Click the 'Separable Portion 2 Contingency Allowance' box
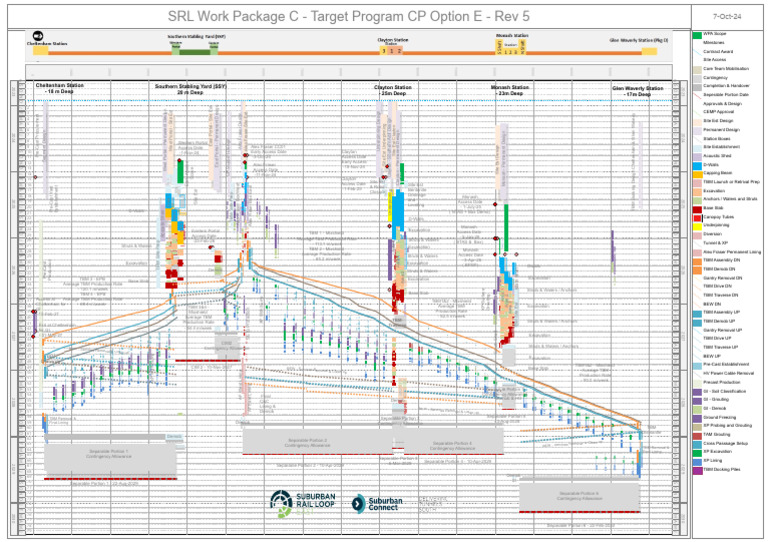 tap(317, 442)
